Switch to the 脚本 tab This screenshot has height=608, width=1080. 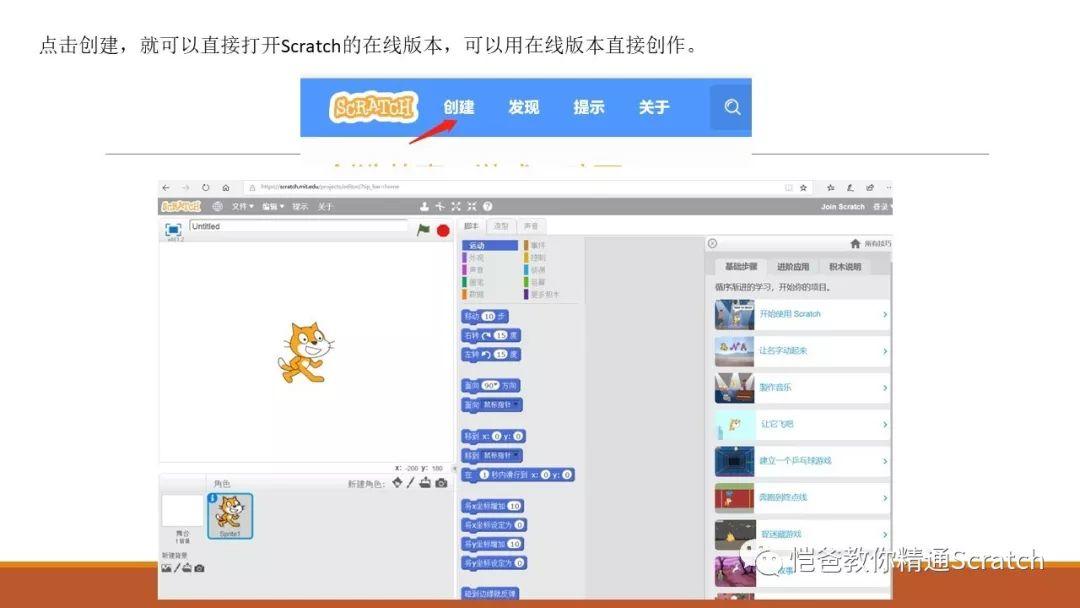coord(471,226)
